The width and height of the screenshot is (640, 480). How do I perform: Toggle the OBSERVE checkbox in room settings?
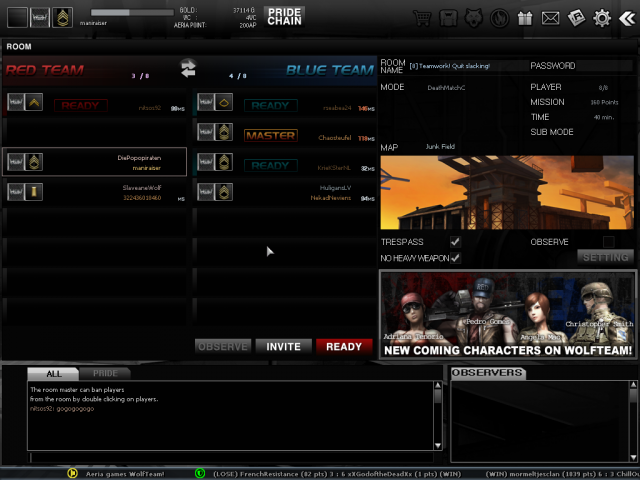[608, 242]
